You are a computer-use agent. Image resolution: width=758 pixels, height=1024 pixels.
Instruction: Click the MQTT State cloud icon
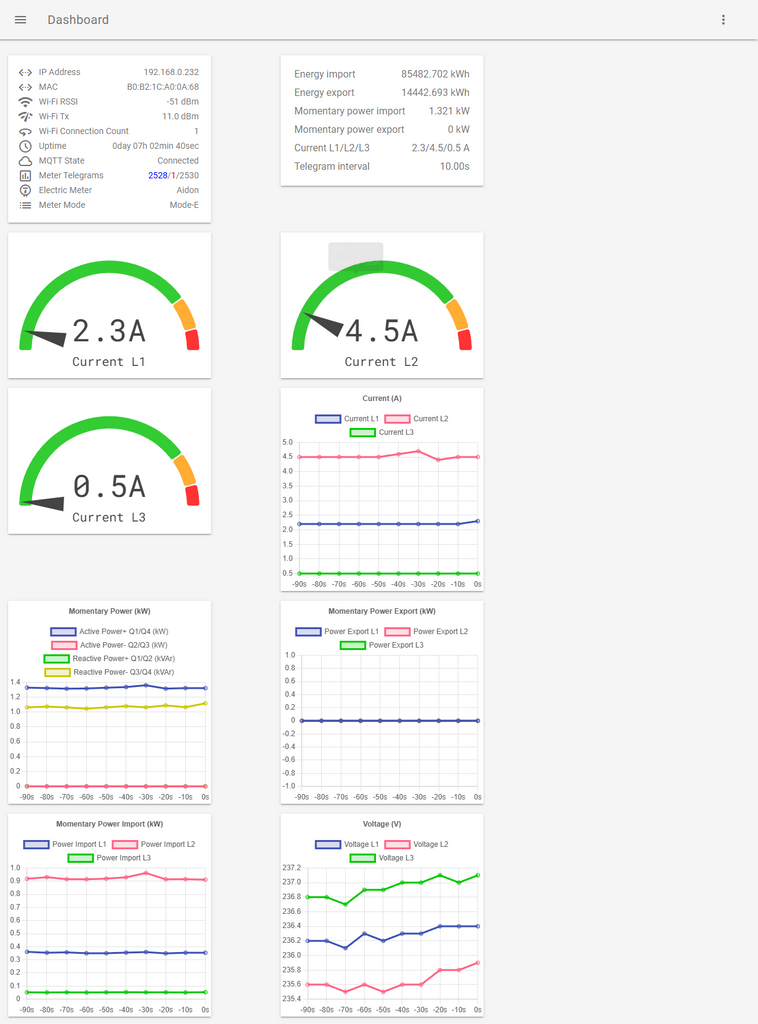tap(25, 161)
